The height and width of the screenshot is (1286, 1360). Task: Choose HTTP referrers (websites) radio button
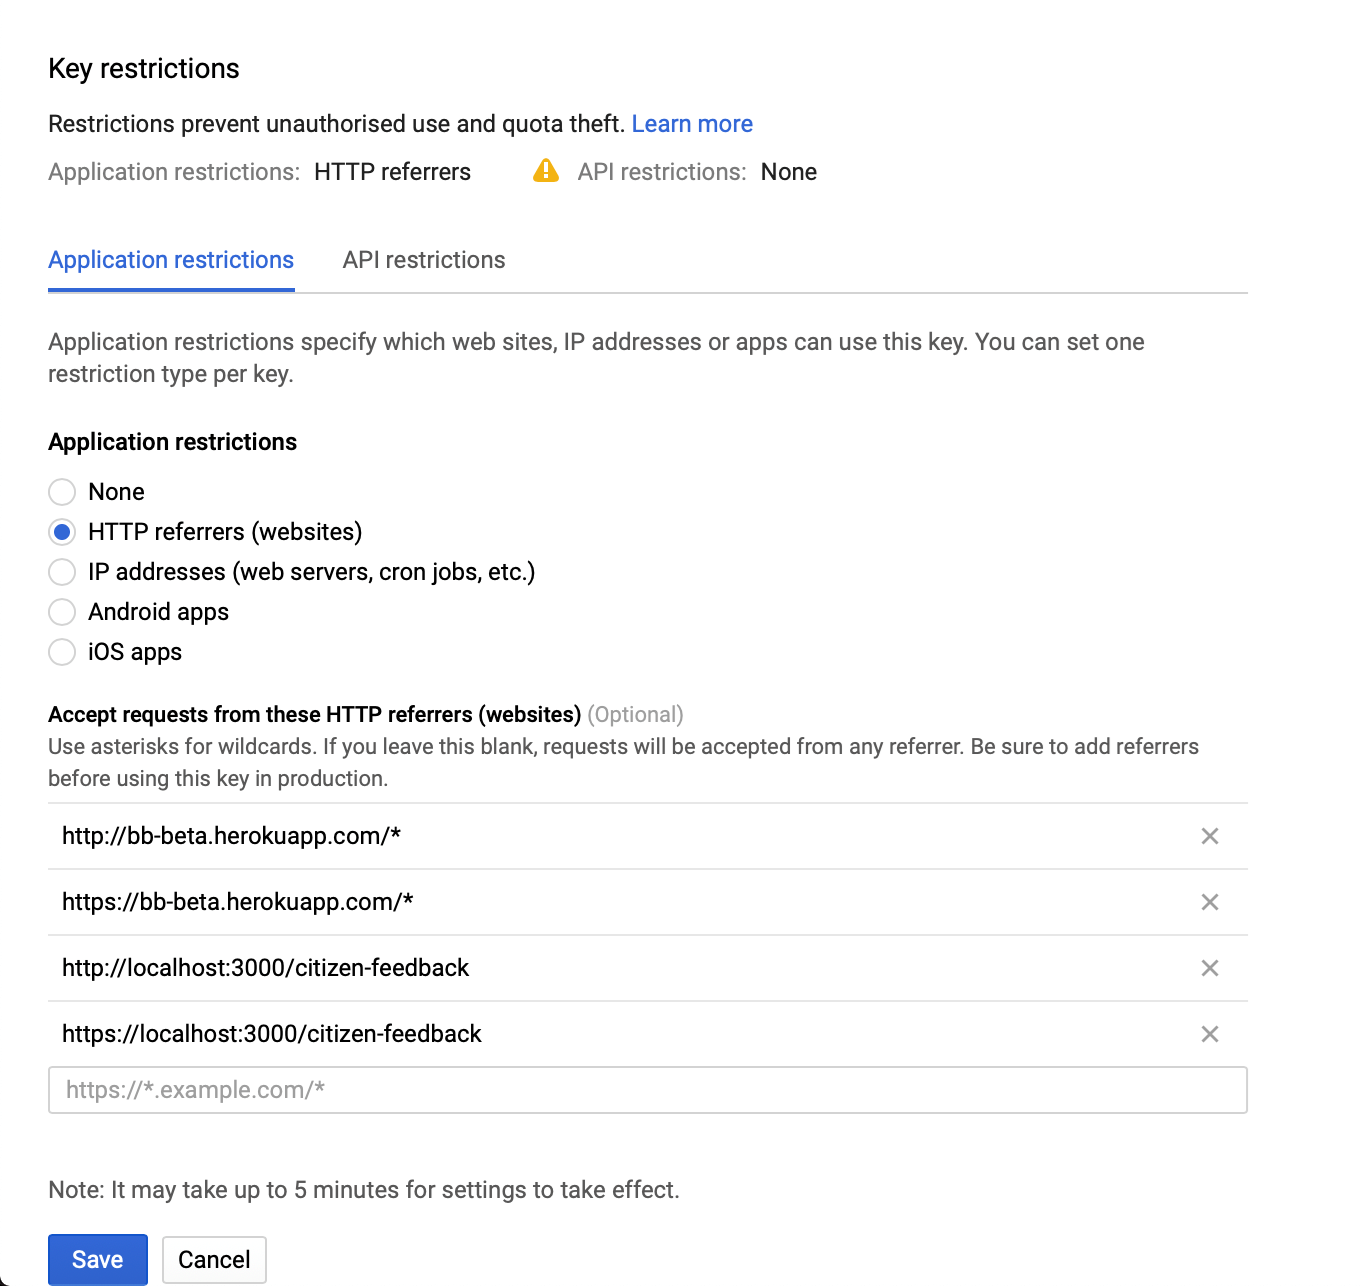[x=62, y=532]
